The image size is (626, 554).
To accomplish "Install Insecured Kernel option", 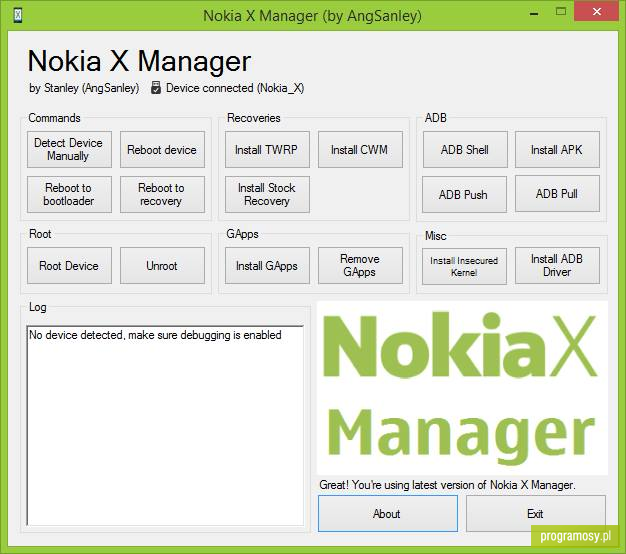I will pos(464,267).
